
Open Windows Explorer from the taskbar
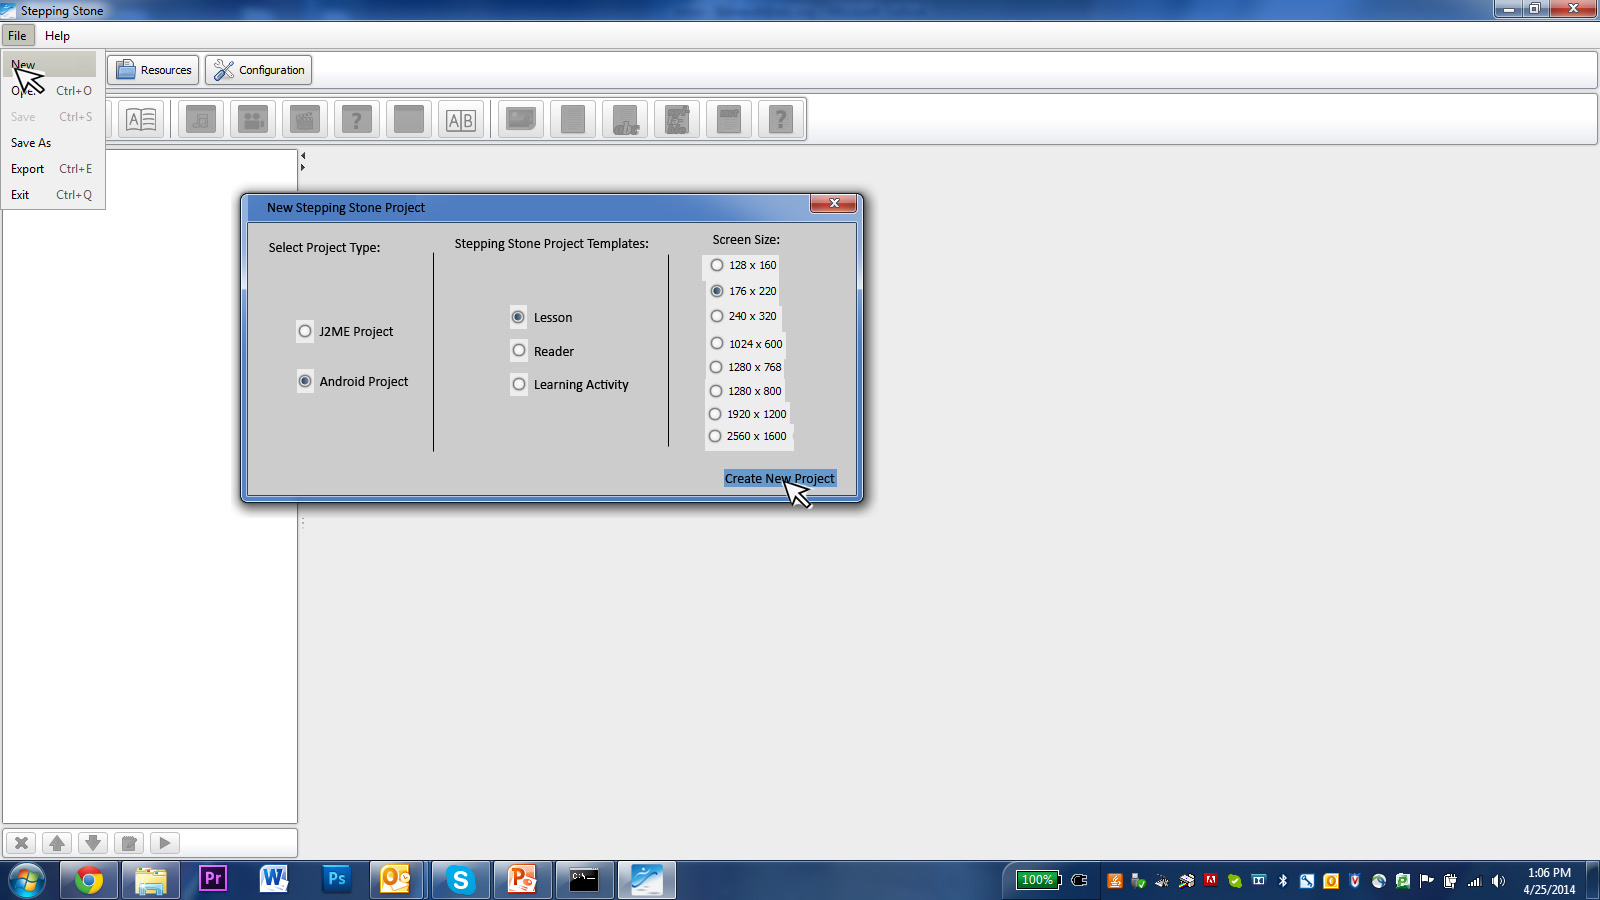coord(151,880)
